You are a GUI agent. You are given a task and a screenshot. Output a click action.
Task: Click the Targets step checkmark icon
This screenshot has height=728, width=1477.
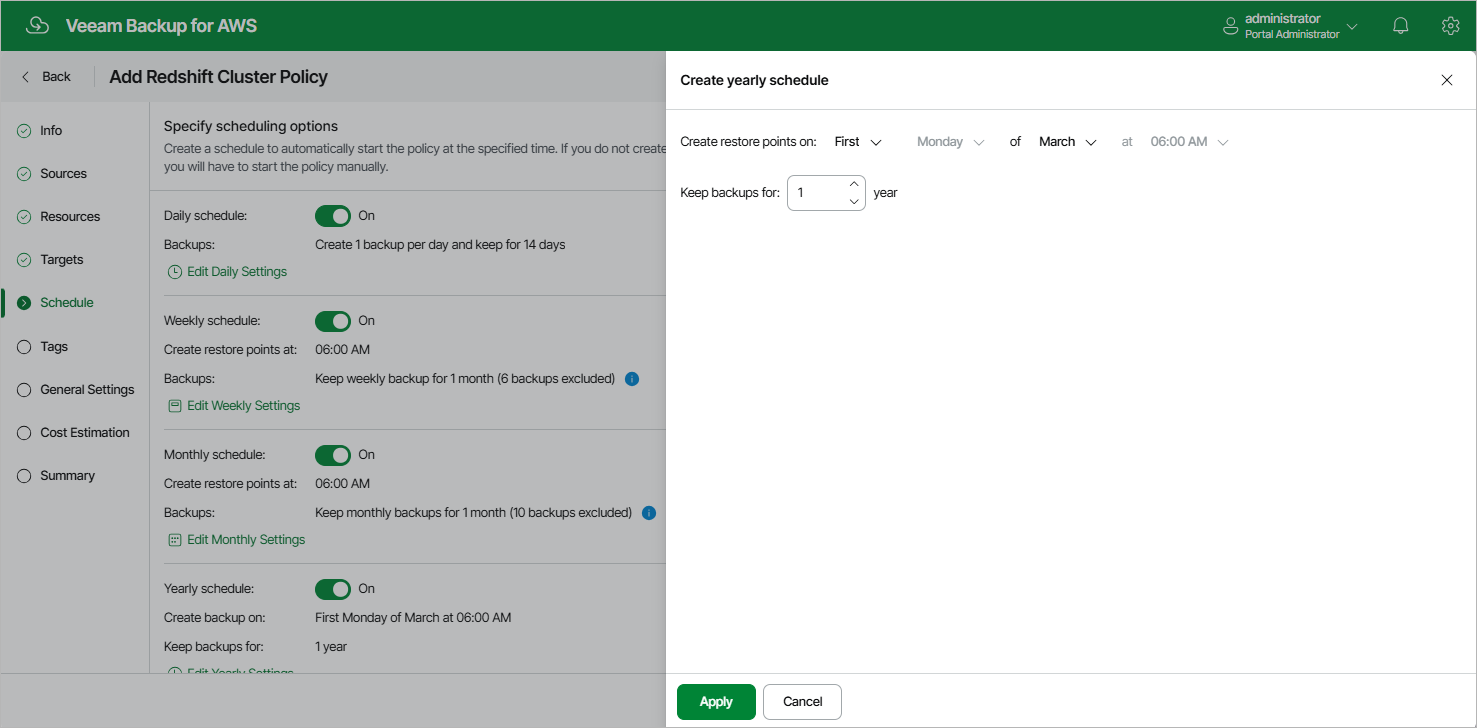25,260
